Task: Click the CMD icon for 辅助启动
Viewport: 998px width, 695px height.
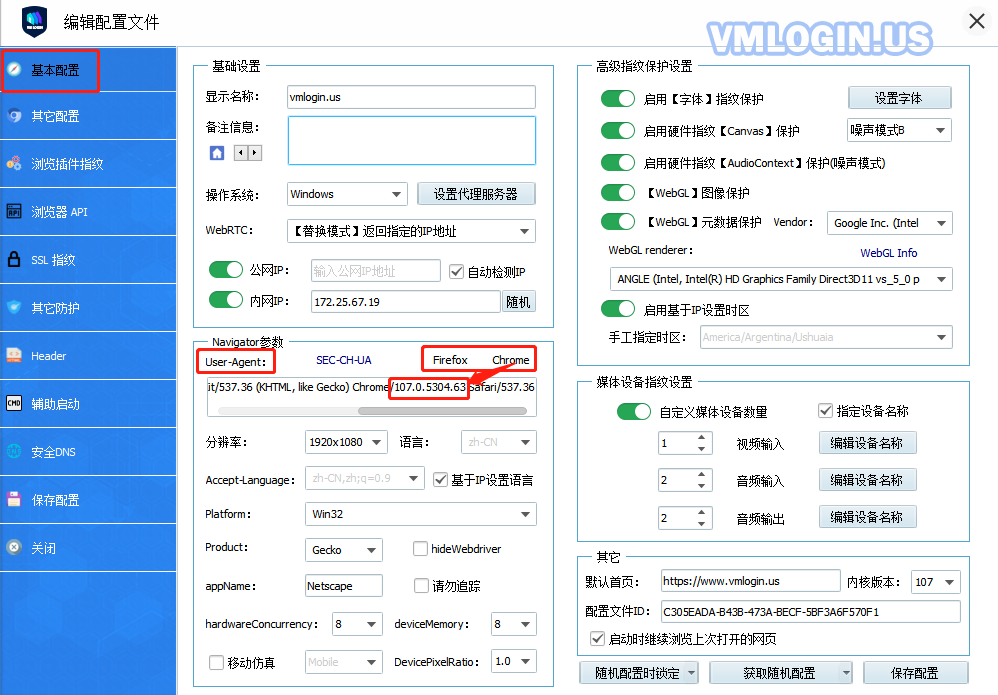Action: 14,403
